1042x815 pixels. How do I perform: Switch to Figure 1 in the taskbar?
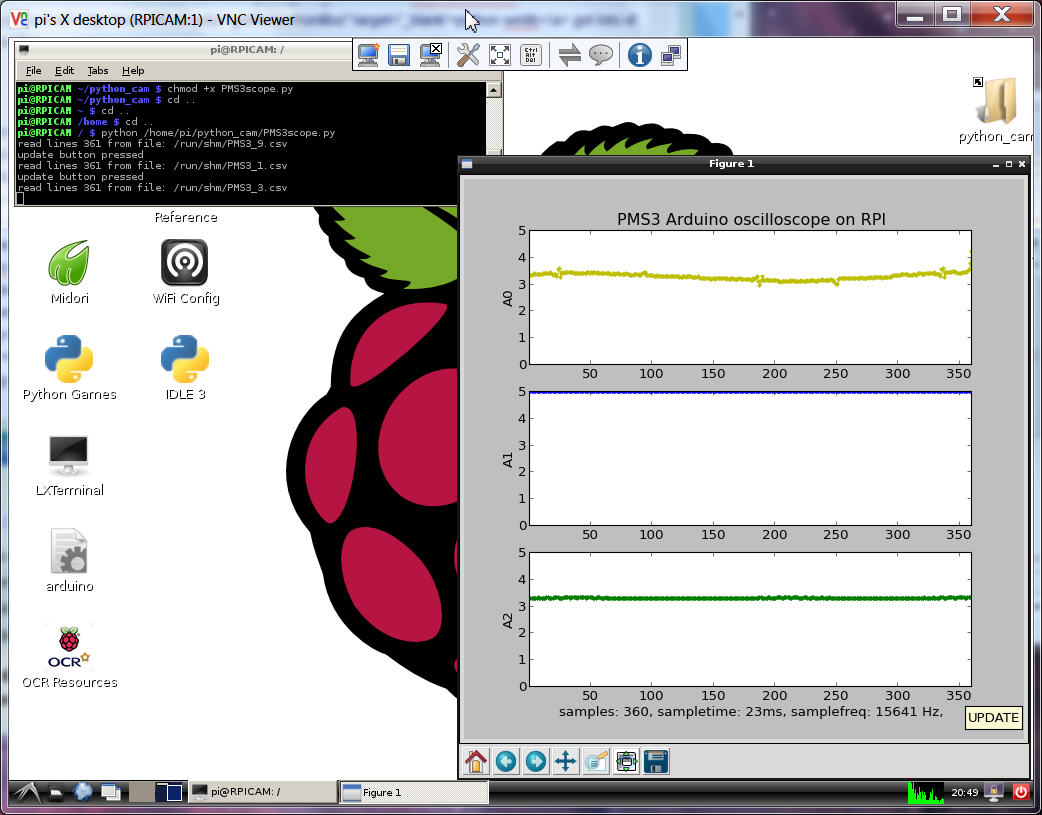pos(413,792)
